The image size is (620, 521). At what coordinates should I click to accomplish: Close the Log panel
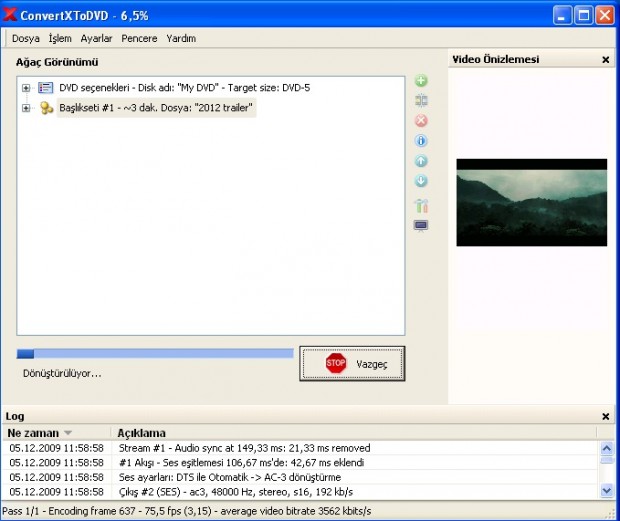[x=605, y=416]
